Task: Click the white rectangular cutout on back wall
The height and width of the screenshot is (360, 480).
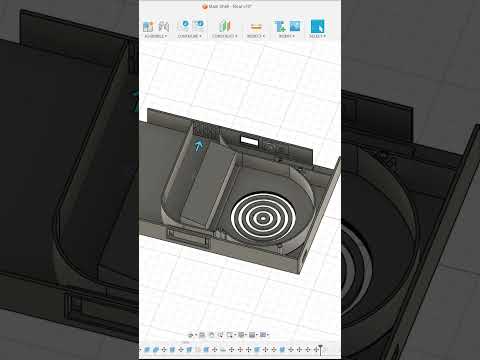Action: tap(249, 141)
